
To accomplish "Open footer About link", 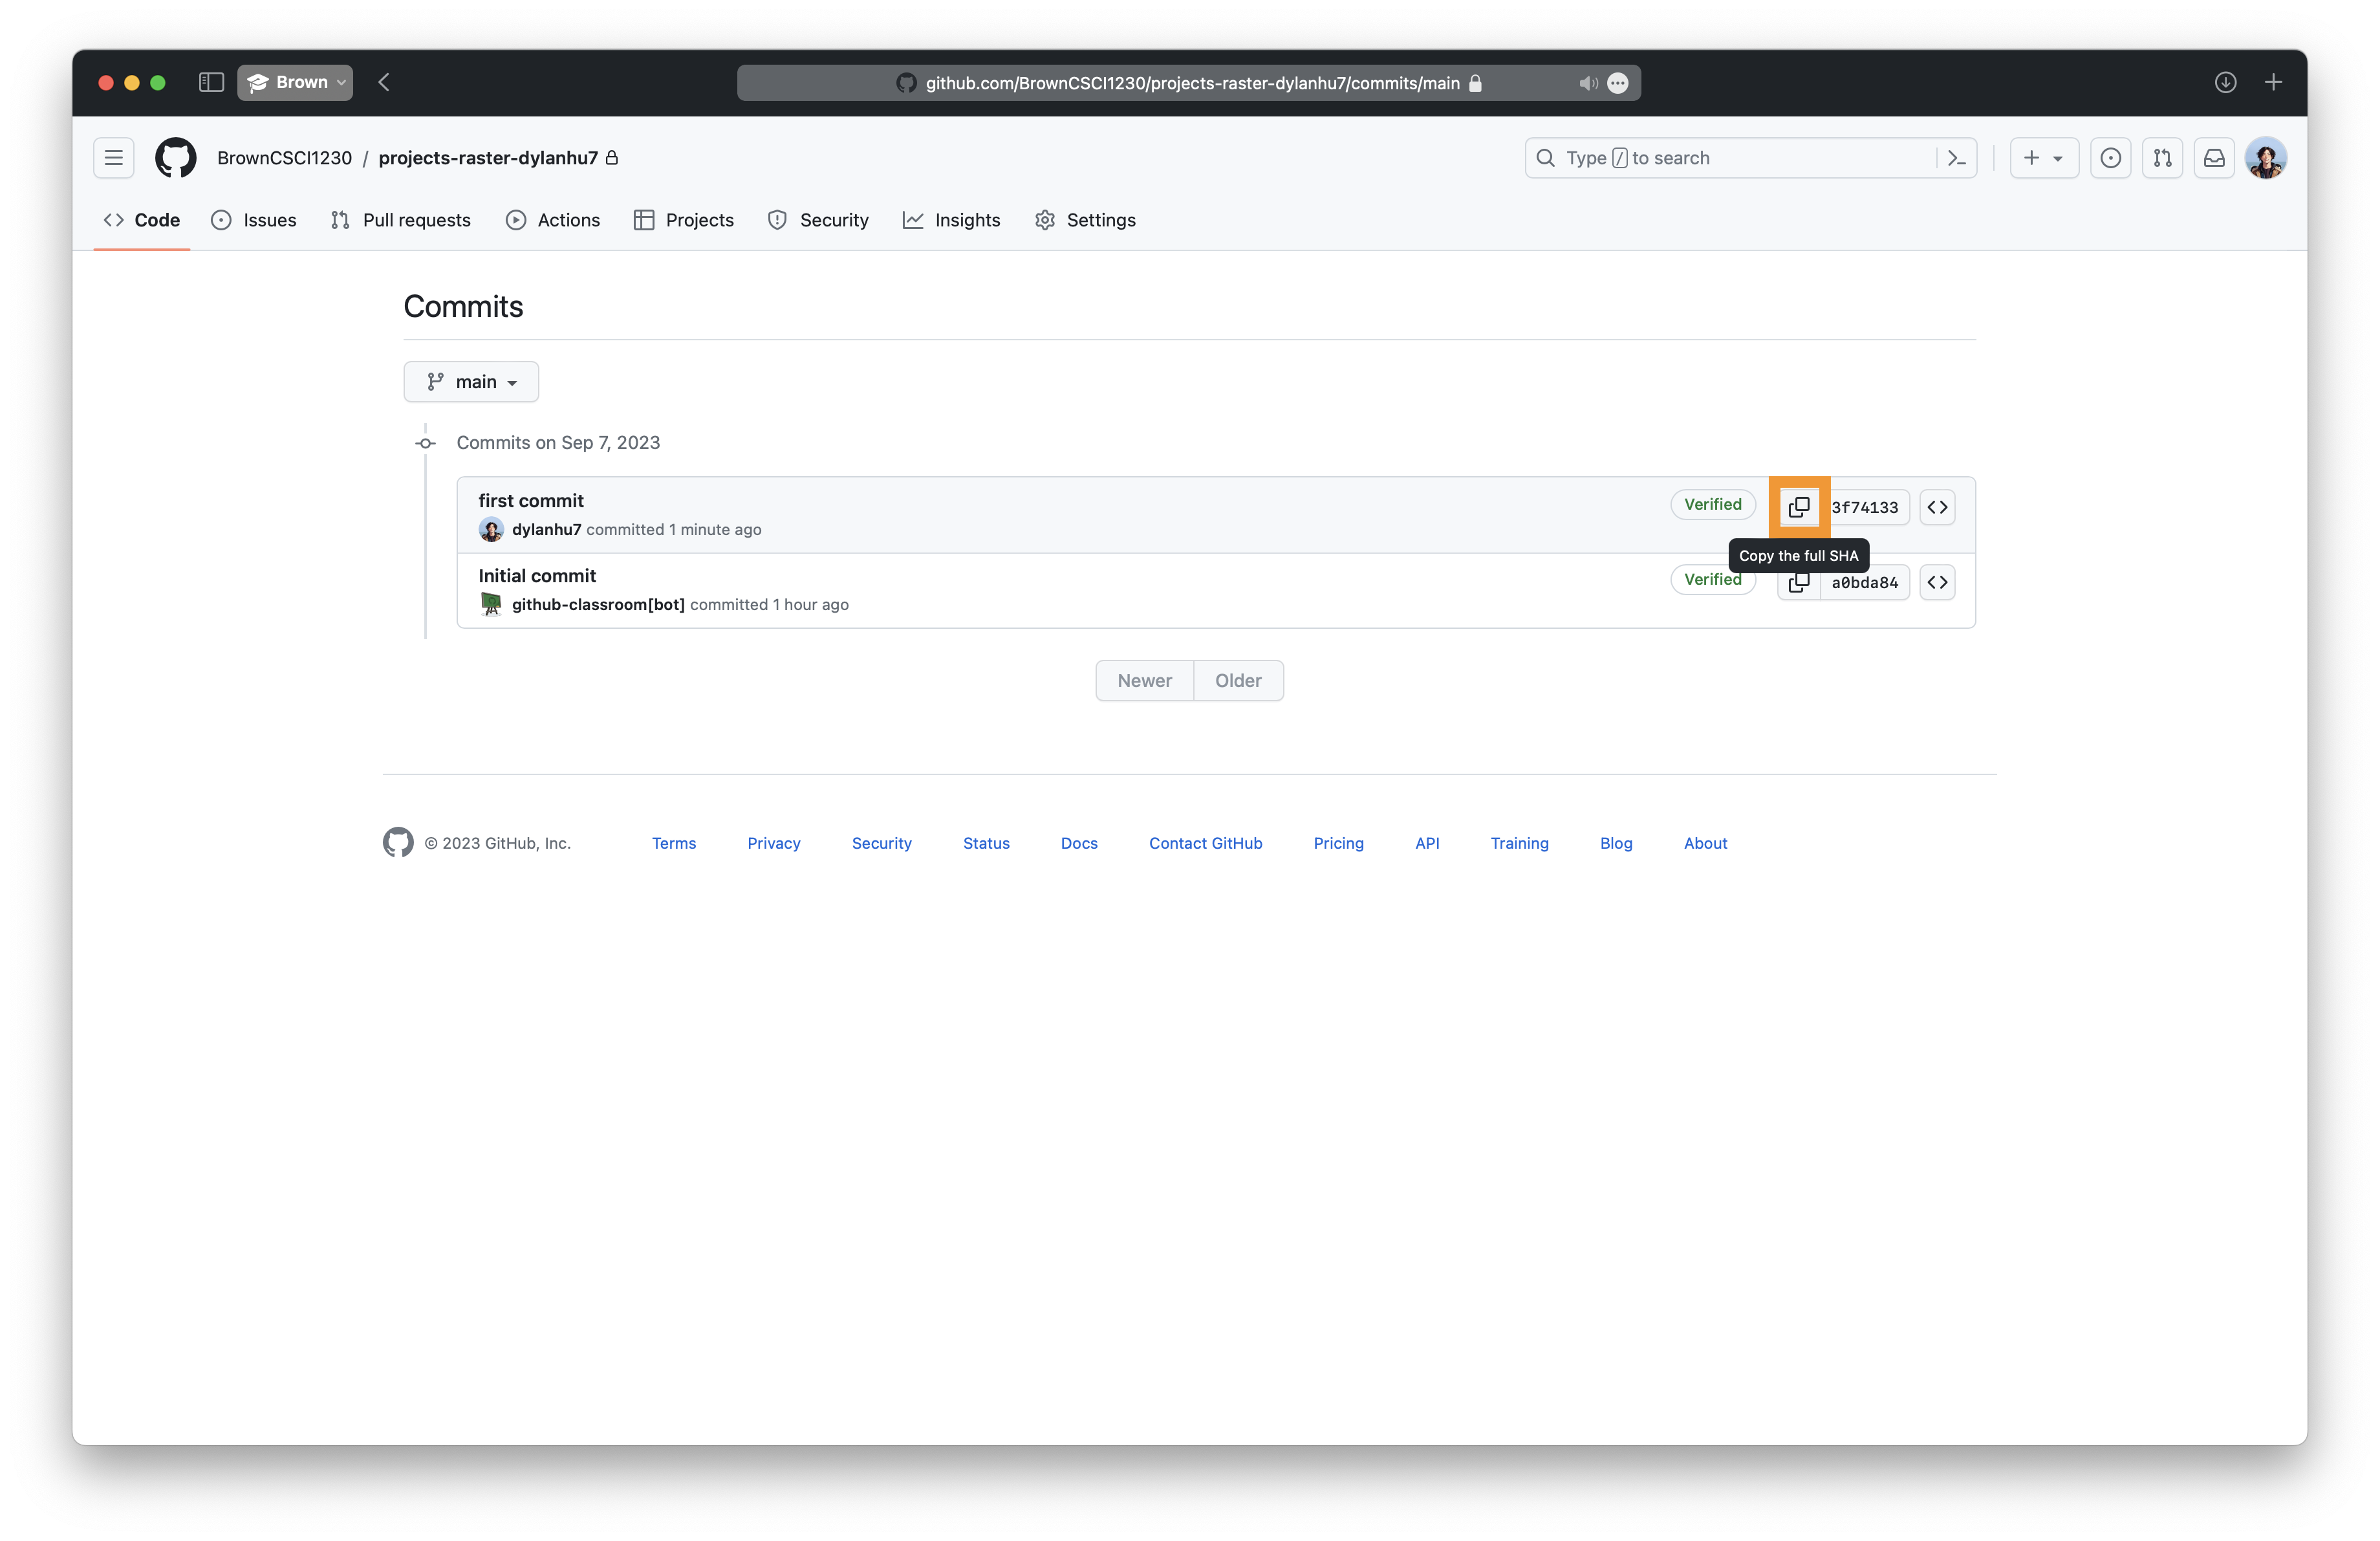I will pos(1705,843).
